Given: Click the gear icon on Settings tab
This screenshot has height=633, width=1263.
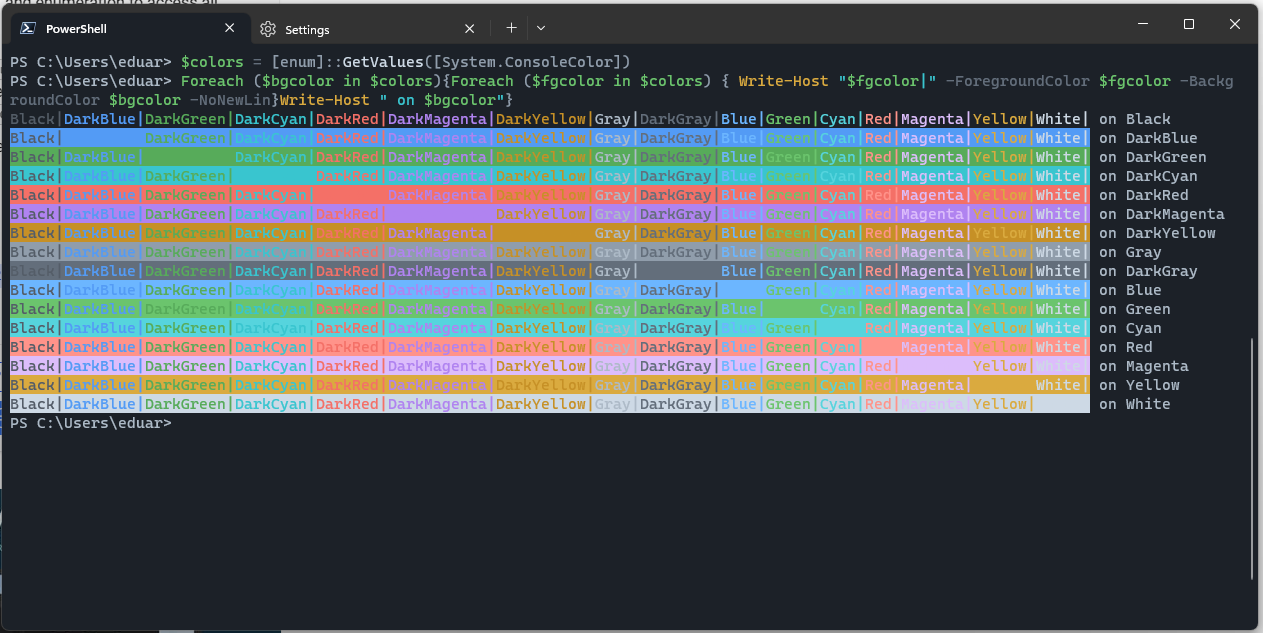Looking at the screenshot, I should point(267,29).
